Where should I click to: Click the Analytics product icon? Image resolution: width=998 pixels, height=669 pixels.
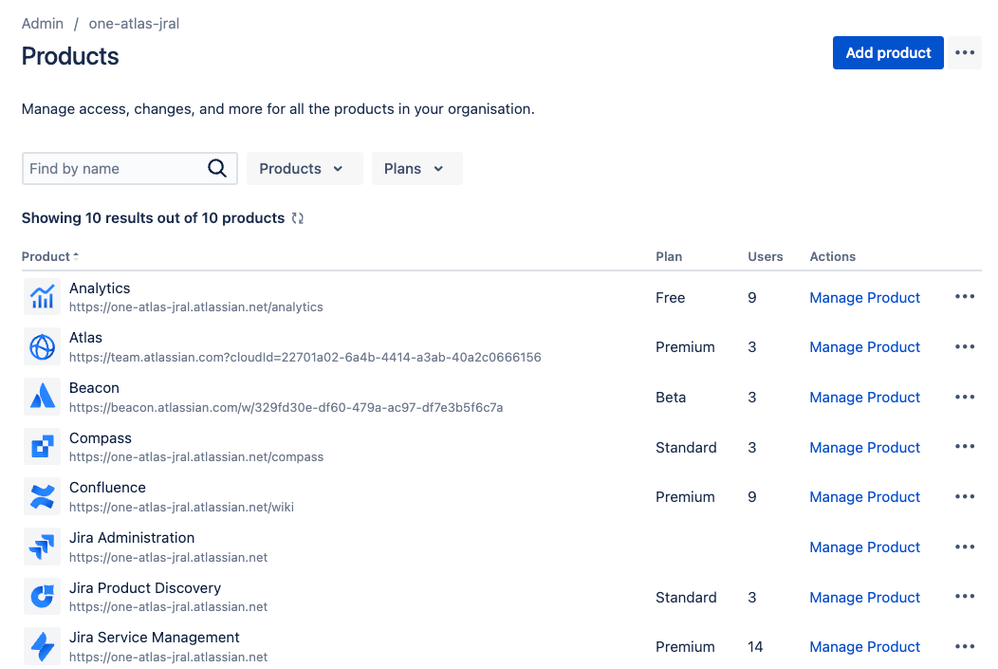pyautogui.click(x=42, y=297)
